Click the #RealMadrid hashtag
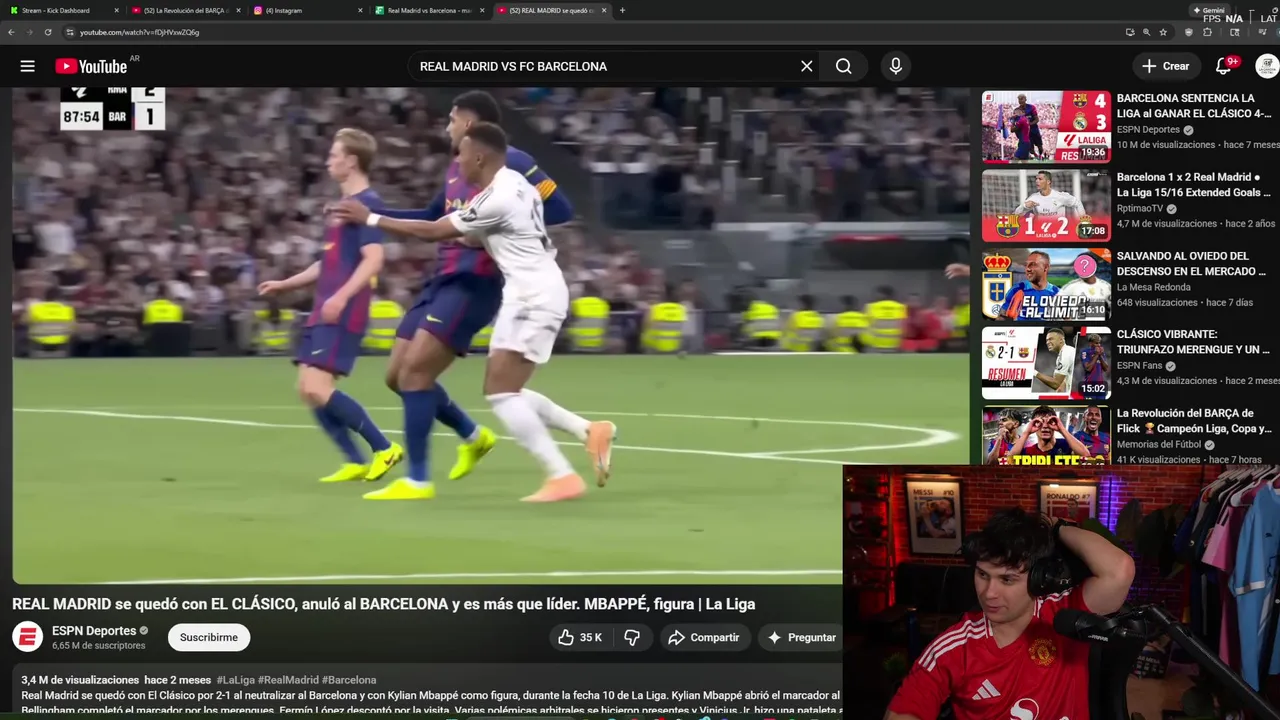This screenshot has height=720, width=1280. 288,680
